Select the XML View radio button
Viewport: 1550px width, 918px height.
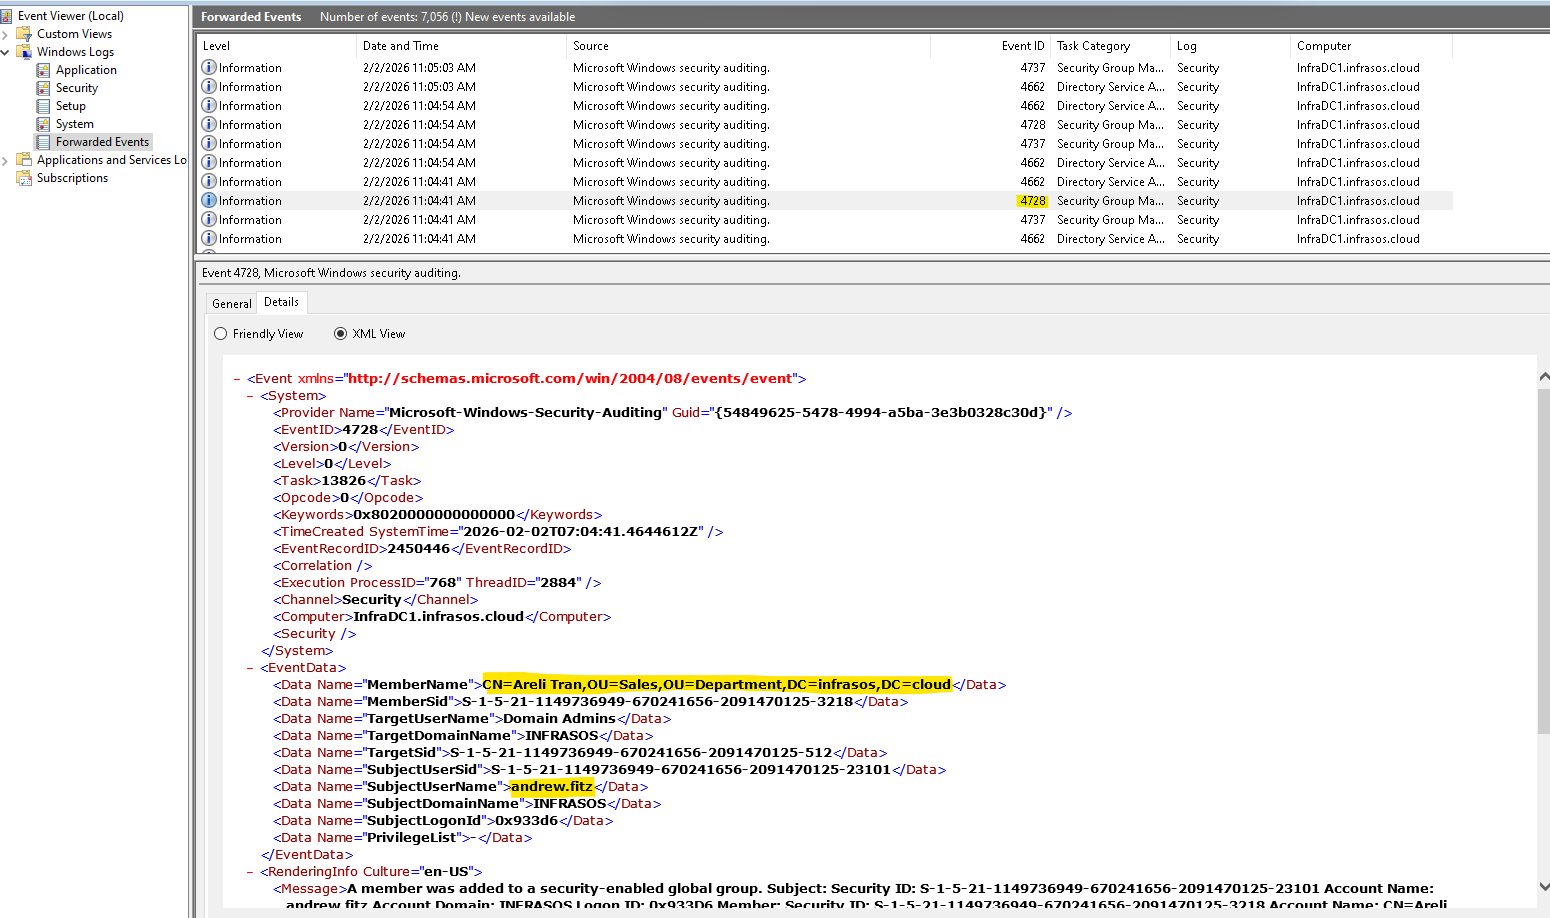(341, 334)
